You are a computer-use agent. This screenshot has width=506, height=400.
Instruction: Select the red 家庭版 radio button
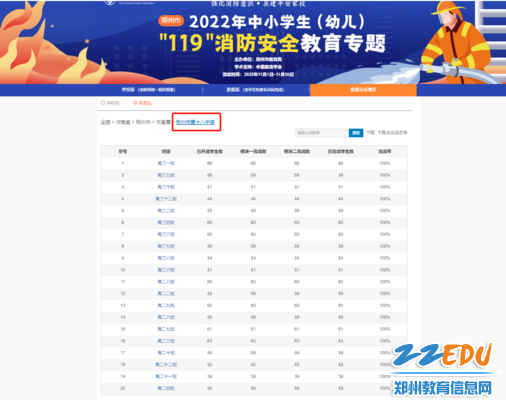(x=142, y=103)
